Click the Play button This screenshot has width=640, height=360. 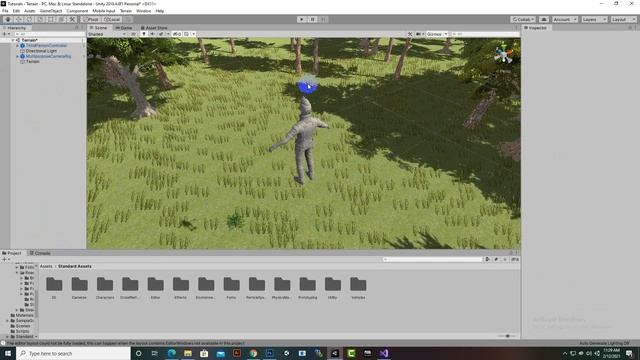click(x=302, y=19)
